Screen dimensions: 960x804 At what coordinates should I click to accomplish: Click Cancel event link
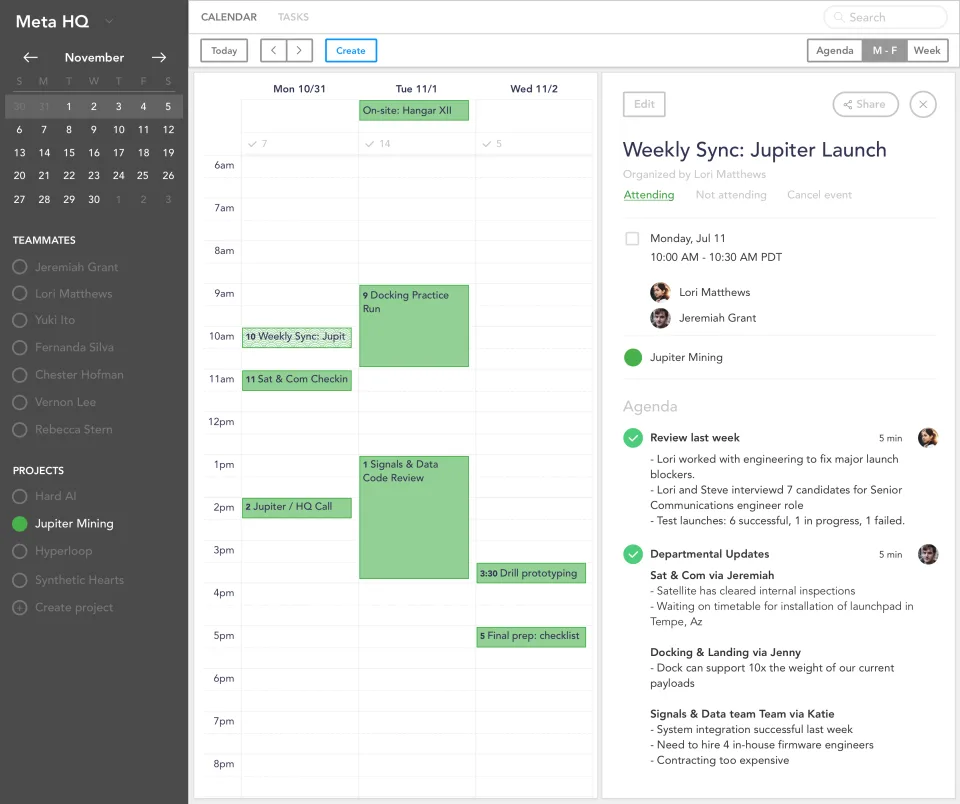coord(819,195)
